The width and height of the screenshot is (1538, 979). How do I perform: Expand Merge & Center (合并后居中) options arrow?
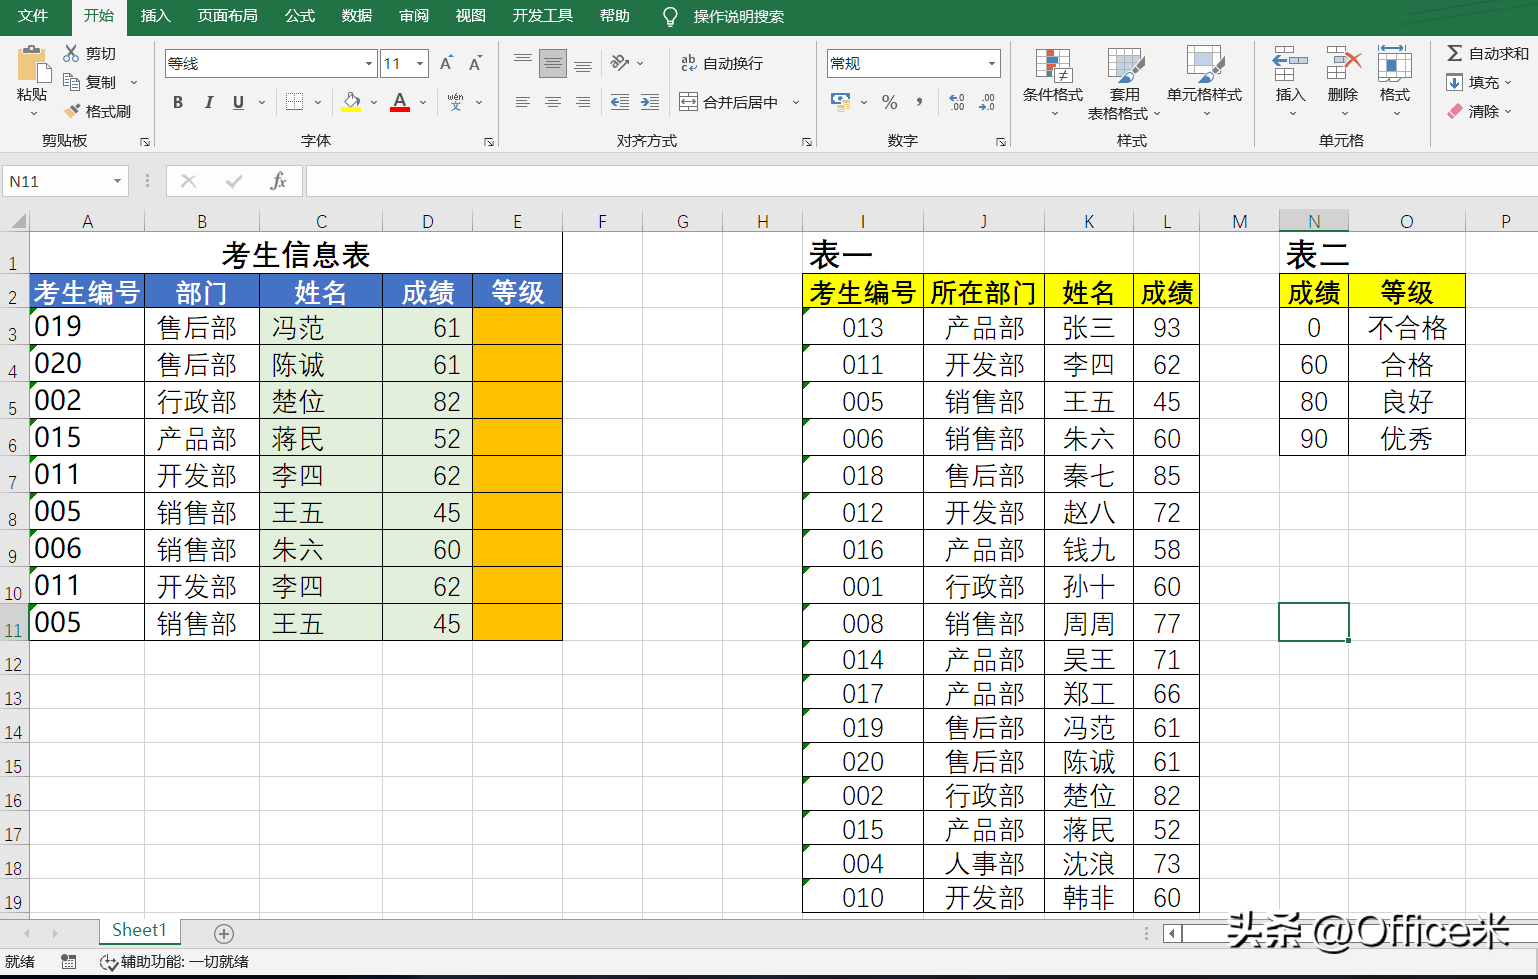pyautogui.click(x=796, y=102)
